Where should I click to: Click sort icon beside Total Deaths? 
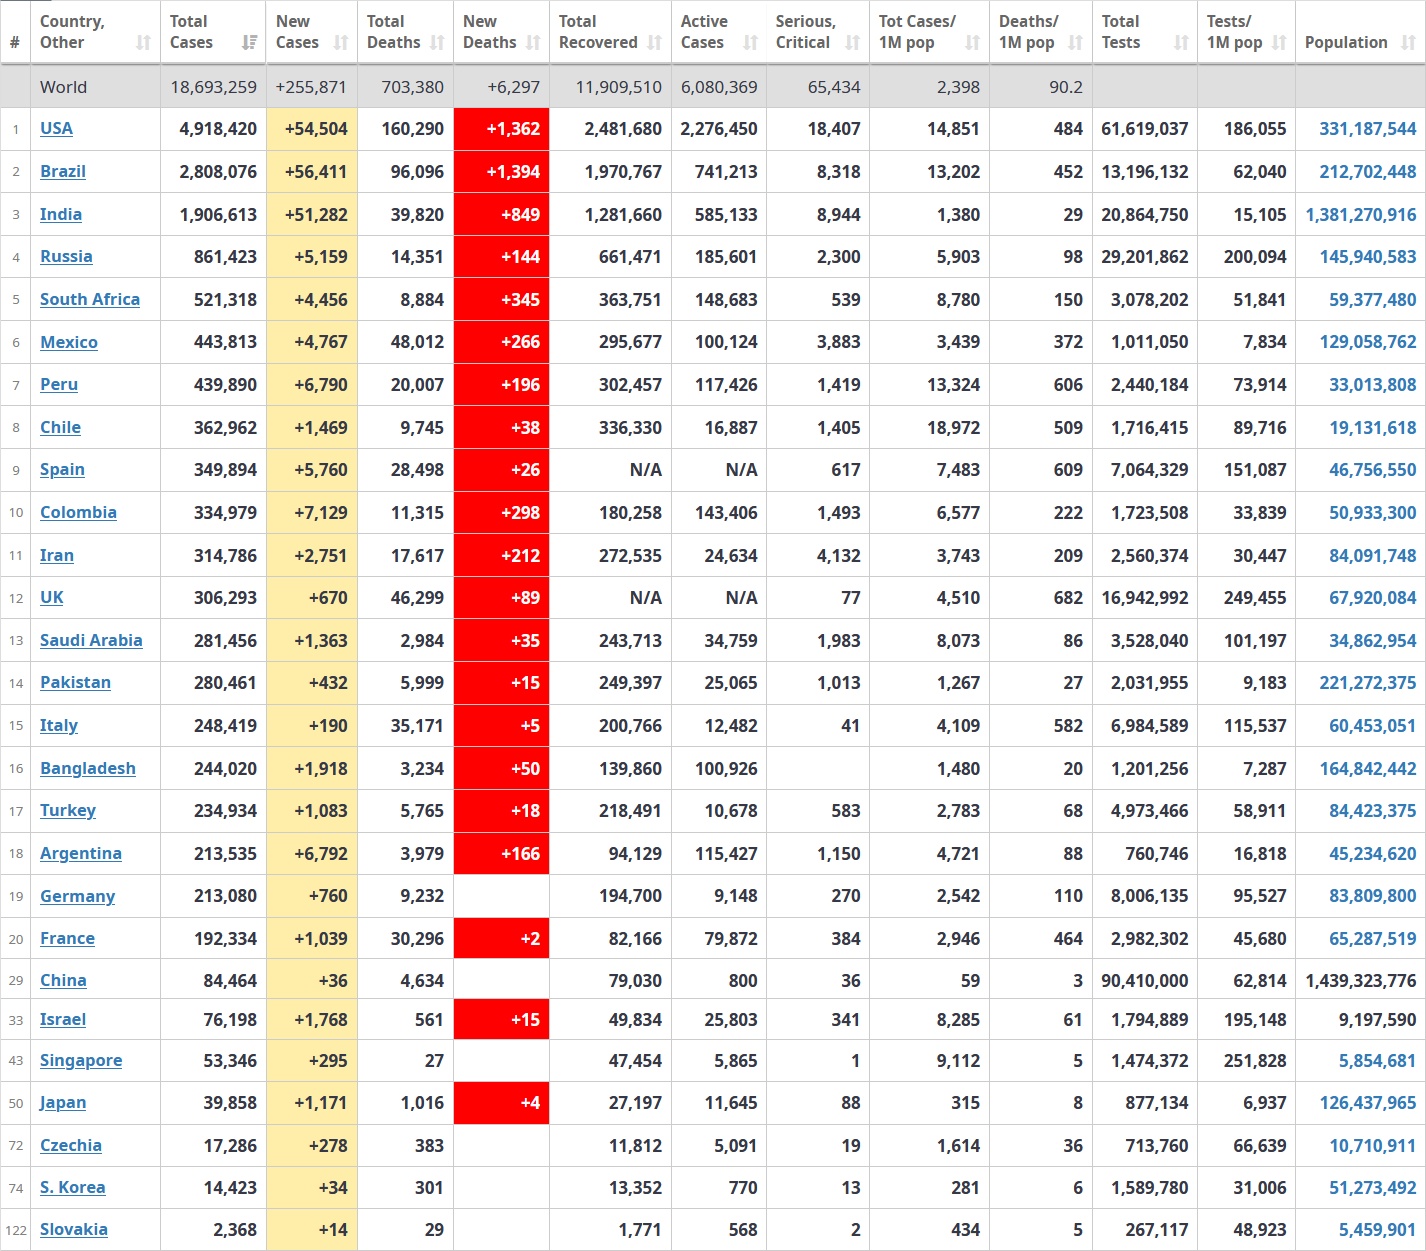[437, 43]
